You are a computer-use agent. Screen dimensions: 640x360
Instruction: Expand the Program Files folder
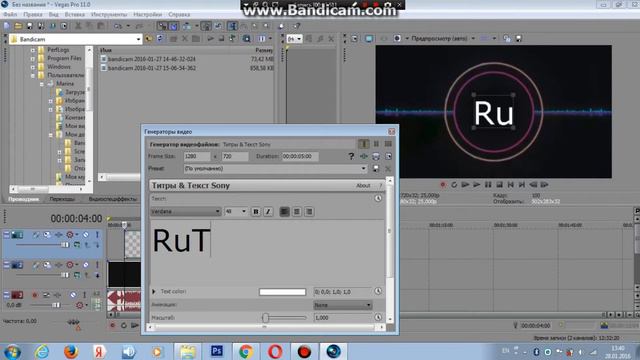pos(33,58)
